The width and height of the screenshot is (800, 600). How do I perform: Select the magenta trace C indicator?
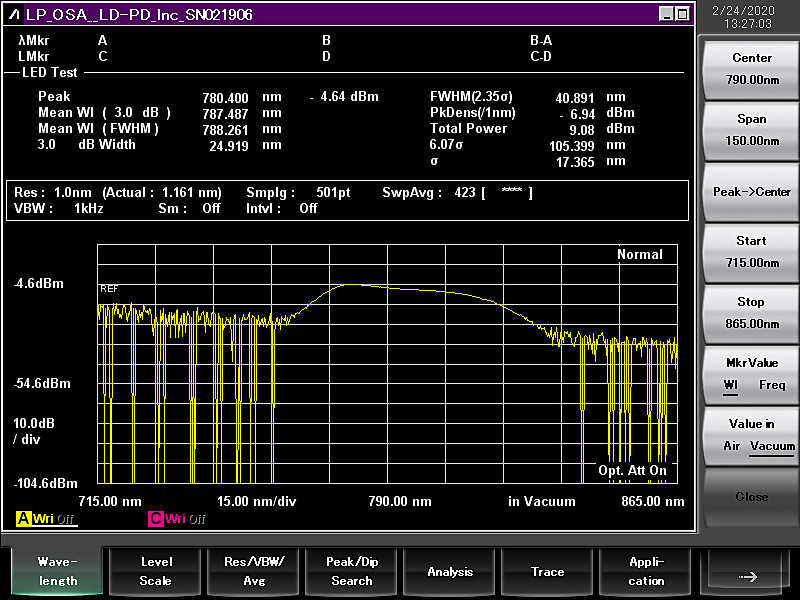click(x=156, y=519)
